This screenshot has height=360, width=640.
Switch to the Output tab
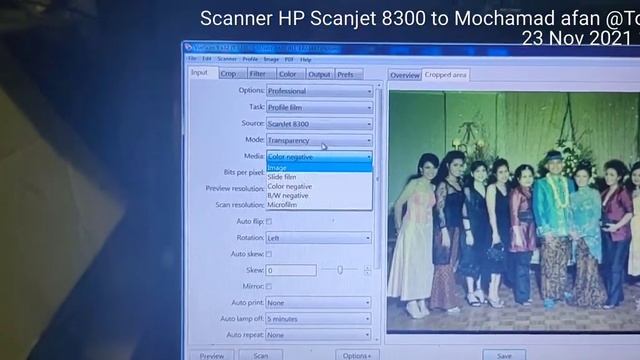pyautogui.click(x=319, y=74)
